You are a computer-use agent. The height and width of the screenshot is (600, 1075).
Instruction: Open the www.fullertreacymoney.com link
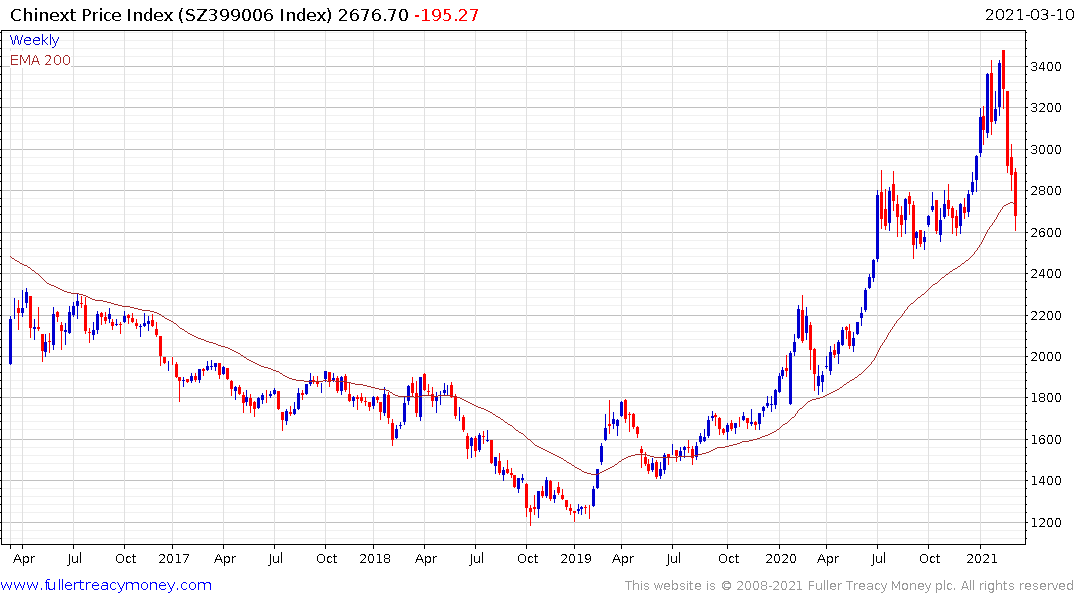pos(106,585)
